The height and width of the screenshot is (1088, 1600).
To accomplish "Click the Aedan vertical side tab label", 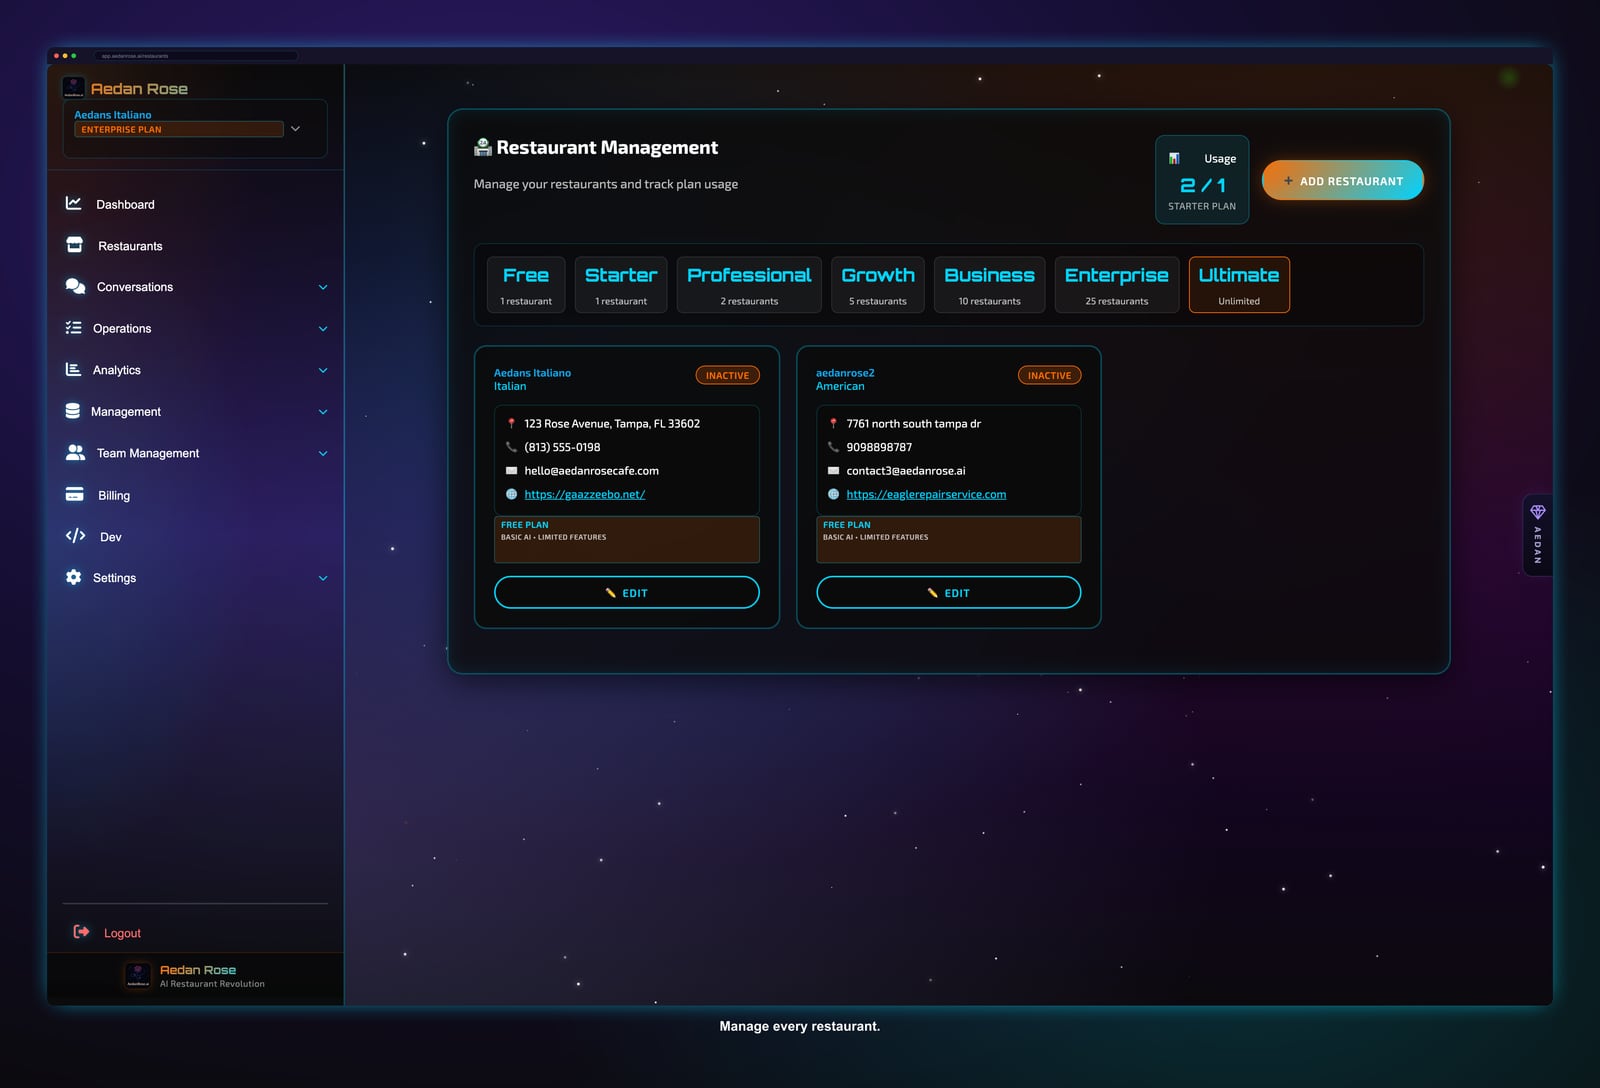I will pyautogui.click(x=1538, y=545).
